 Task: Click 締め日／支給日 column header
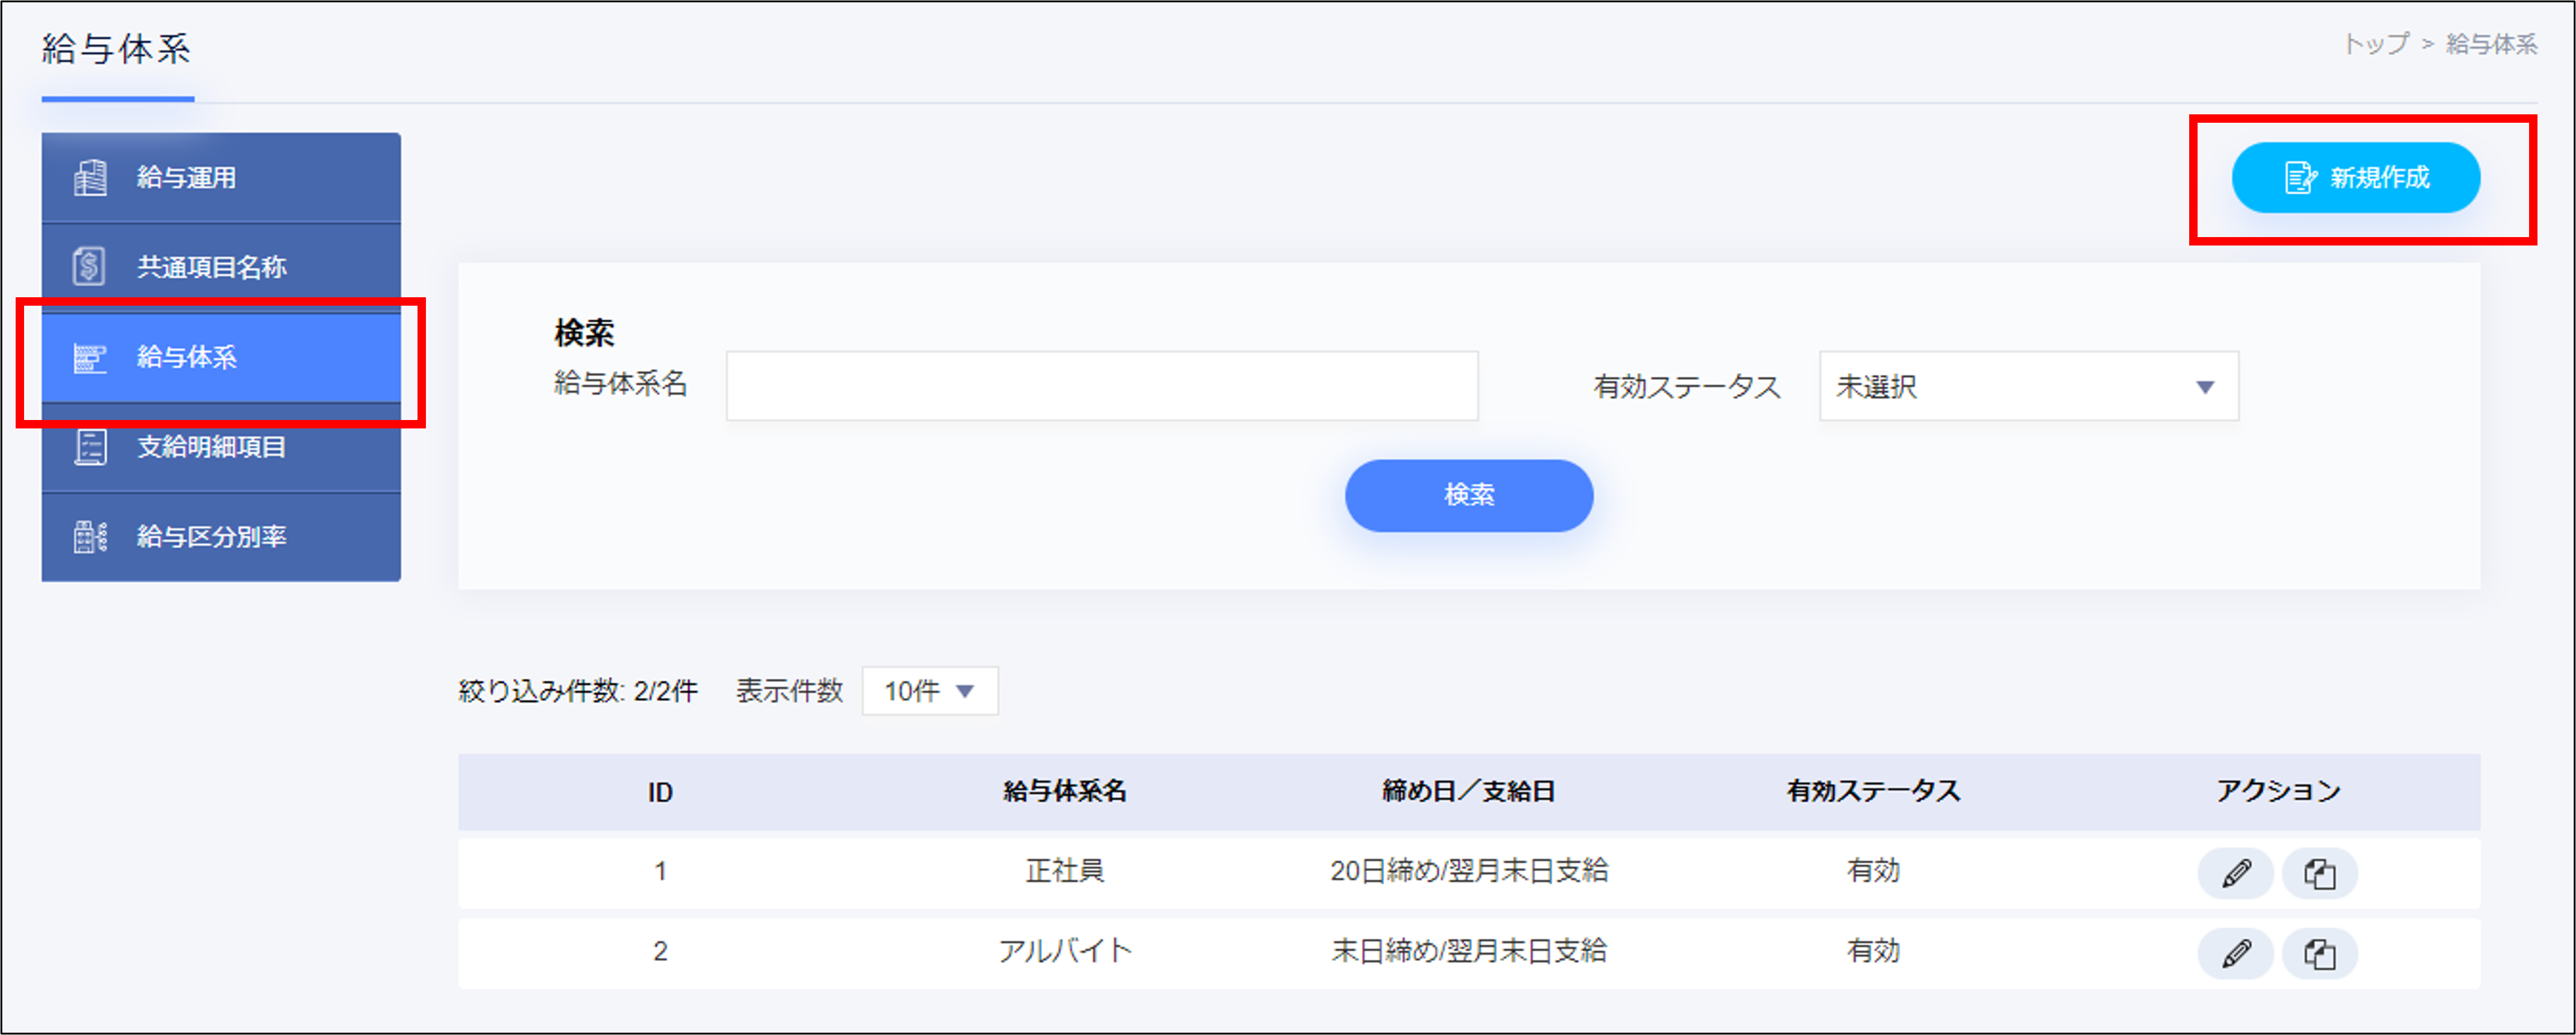click(x=1468, y=791)
